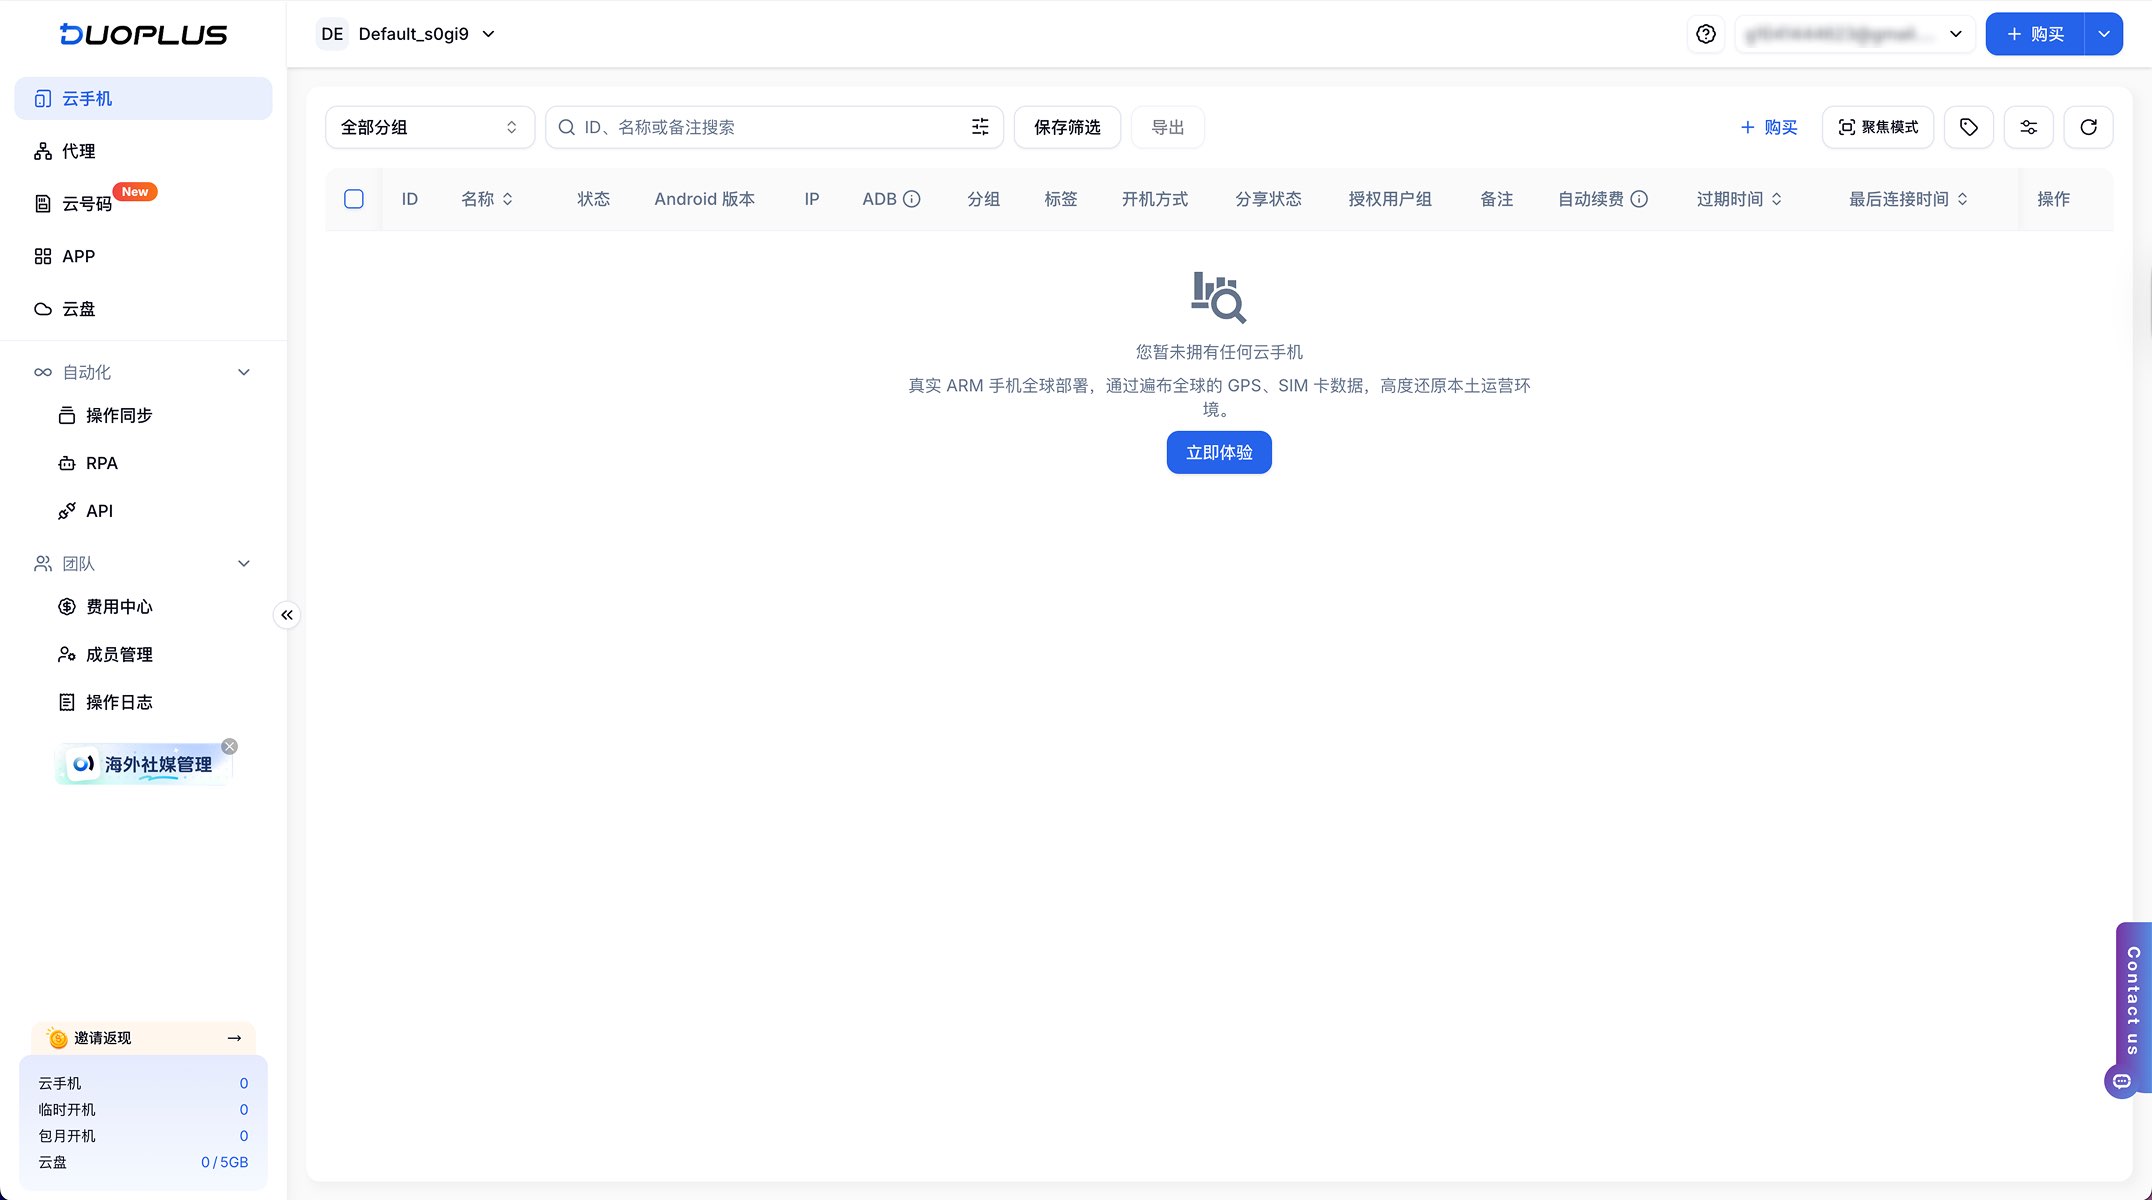Open the 海外社媒管理 promo banner

pyautogui.click(x=143, y=764)
